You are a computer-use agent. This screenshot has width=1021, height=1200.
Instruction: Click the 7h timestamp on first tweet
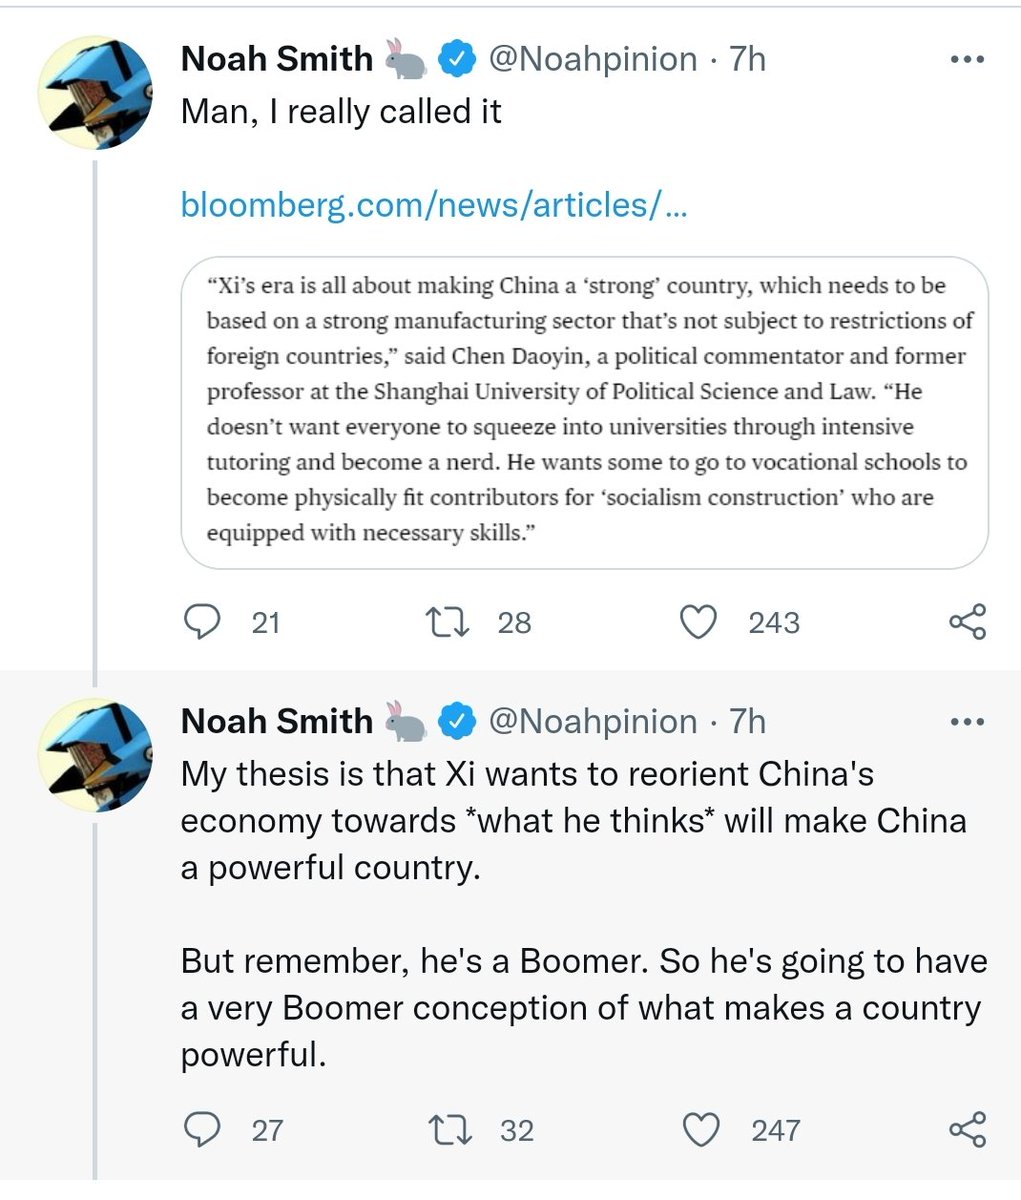(747, 59)
